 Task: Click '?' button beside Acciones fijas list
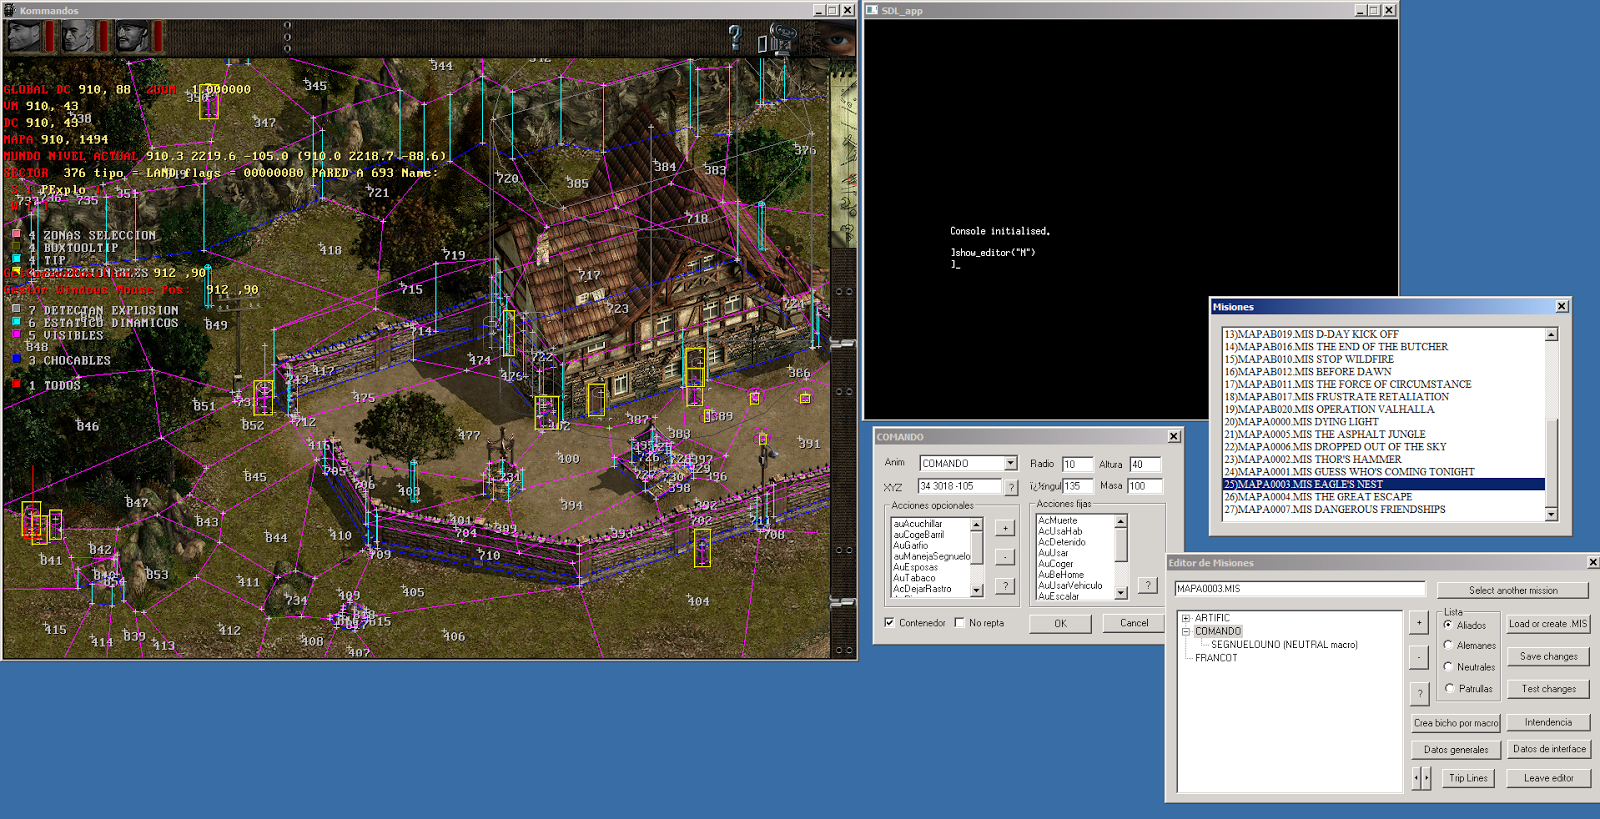(1148, 586)
